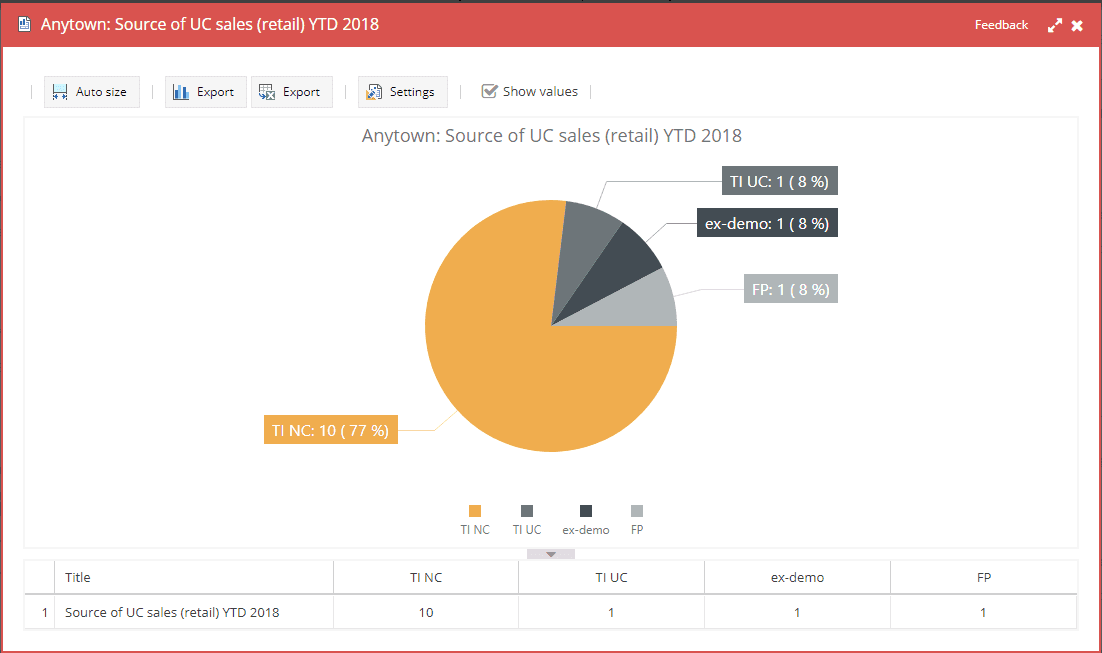Toggle the FP legend swatch

pyautogui.click(x=637, y=511)
